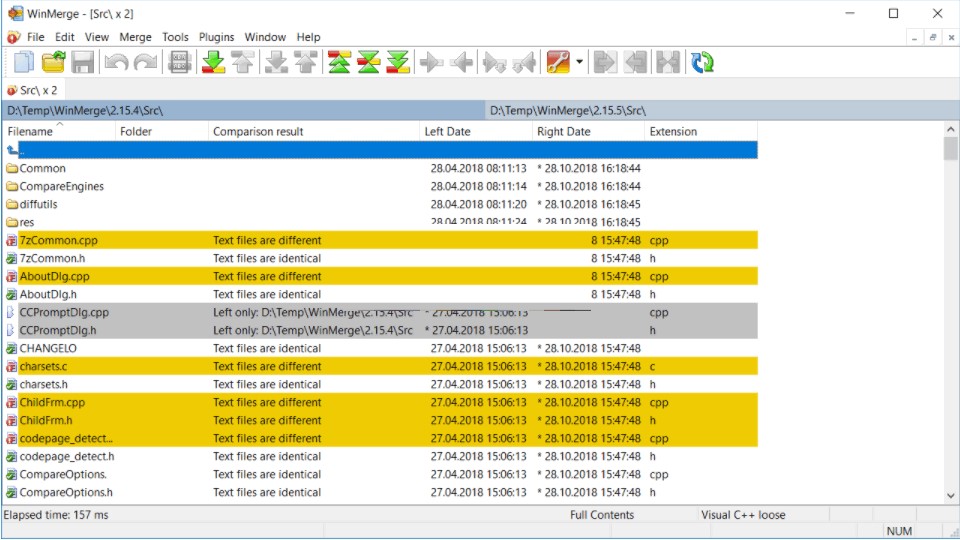Select the CompareEngines folder row

(x=61, y=186)
